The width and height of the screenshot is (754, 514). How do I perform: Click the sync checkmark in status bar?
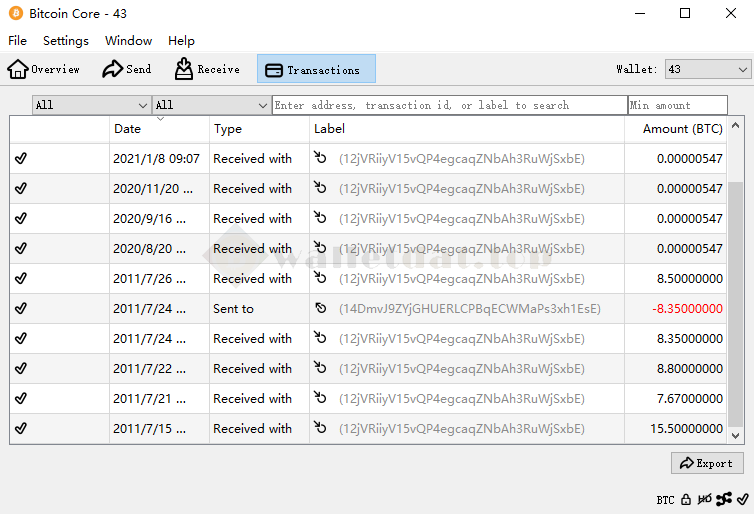tap(741, 499)
